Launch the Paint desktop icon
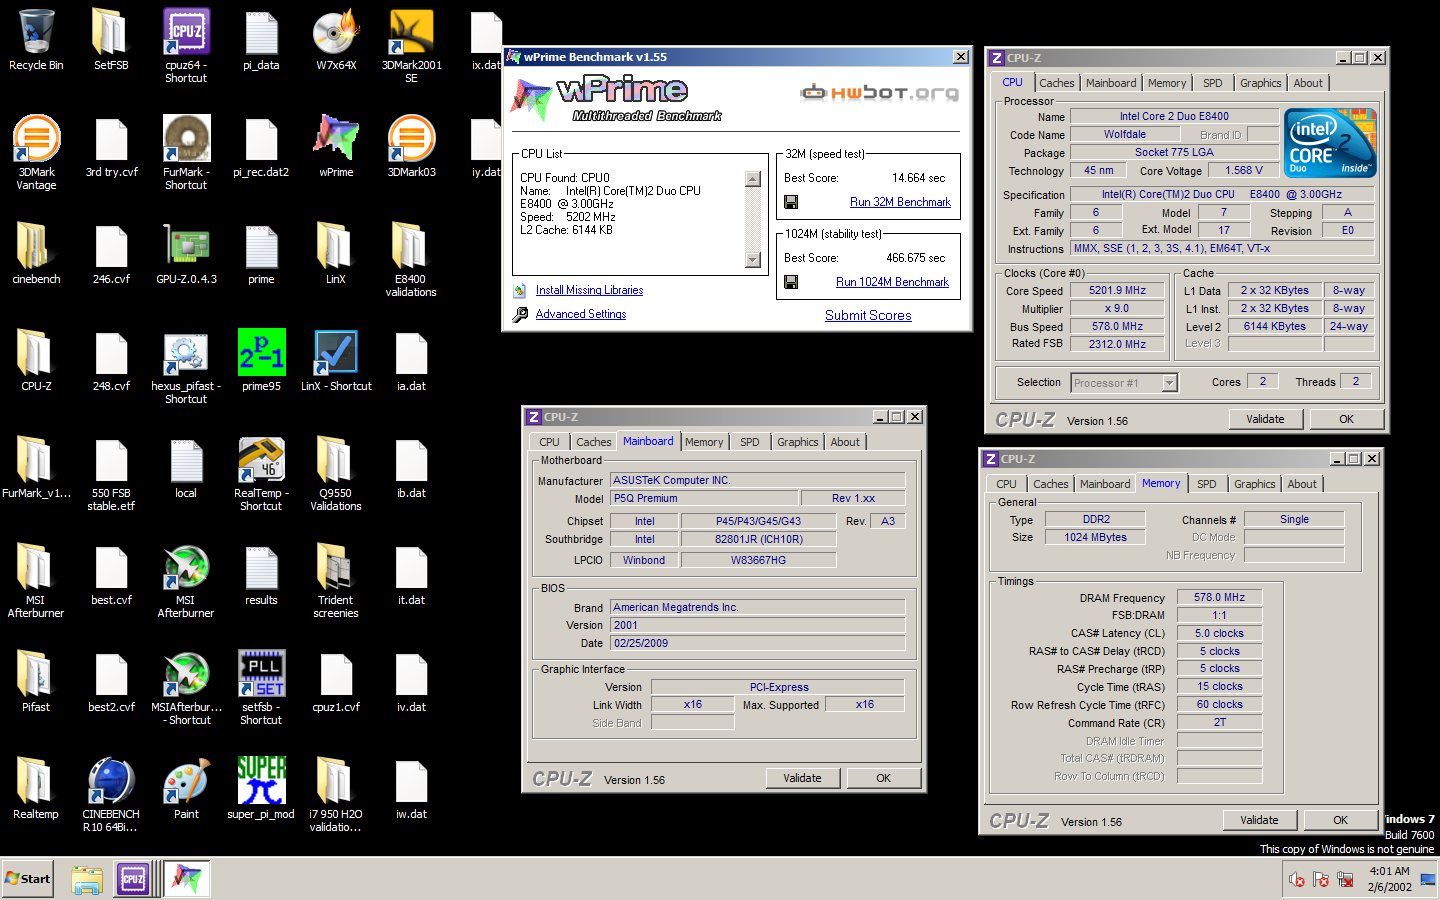Screen dimensions: 1440x900 coord(186,789)
